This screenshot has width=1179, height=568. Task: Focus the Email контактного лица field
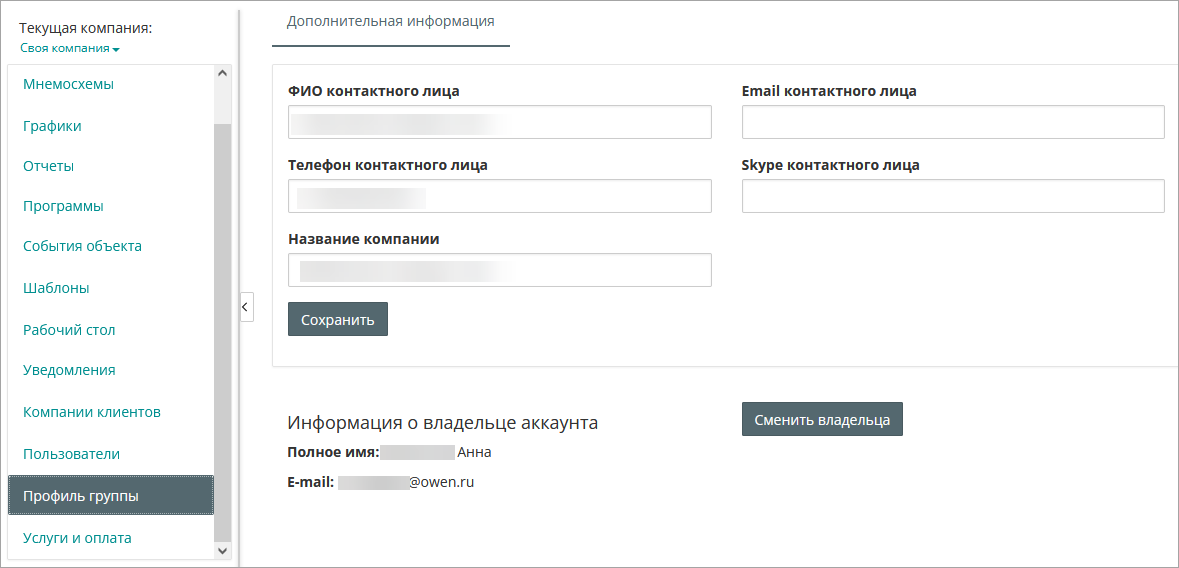tap(952, 122)
